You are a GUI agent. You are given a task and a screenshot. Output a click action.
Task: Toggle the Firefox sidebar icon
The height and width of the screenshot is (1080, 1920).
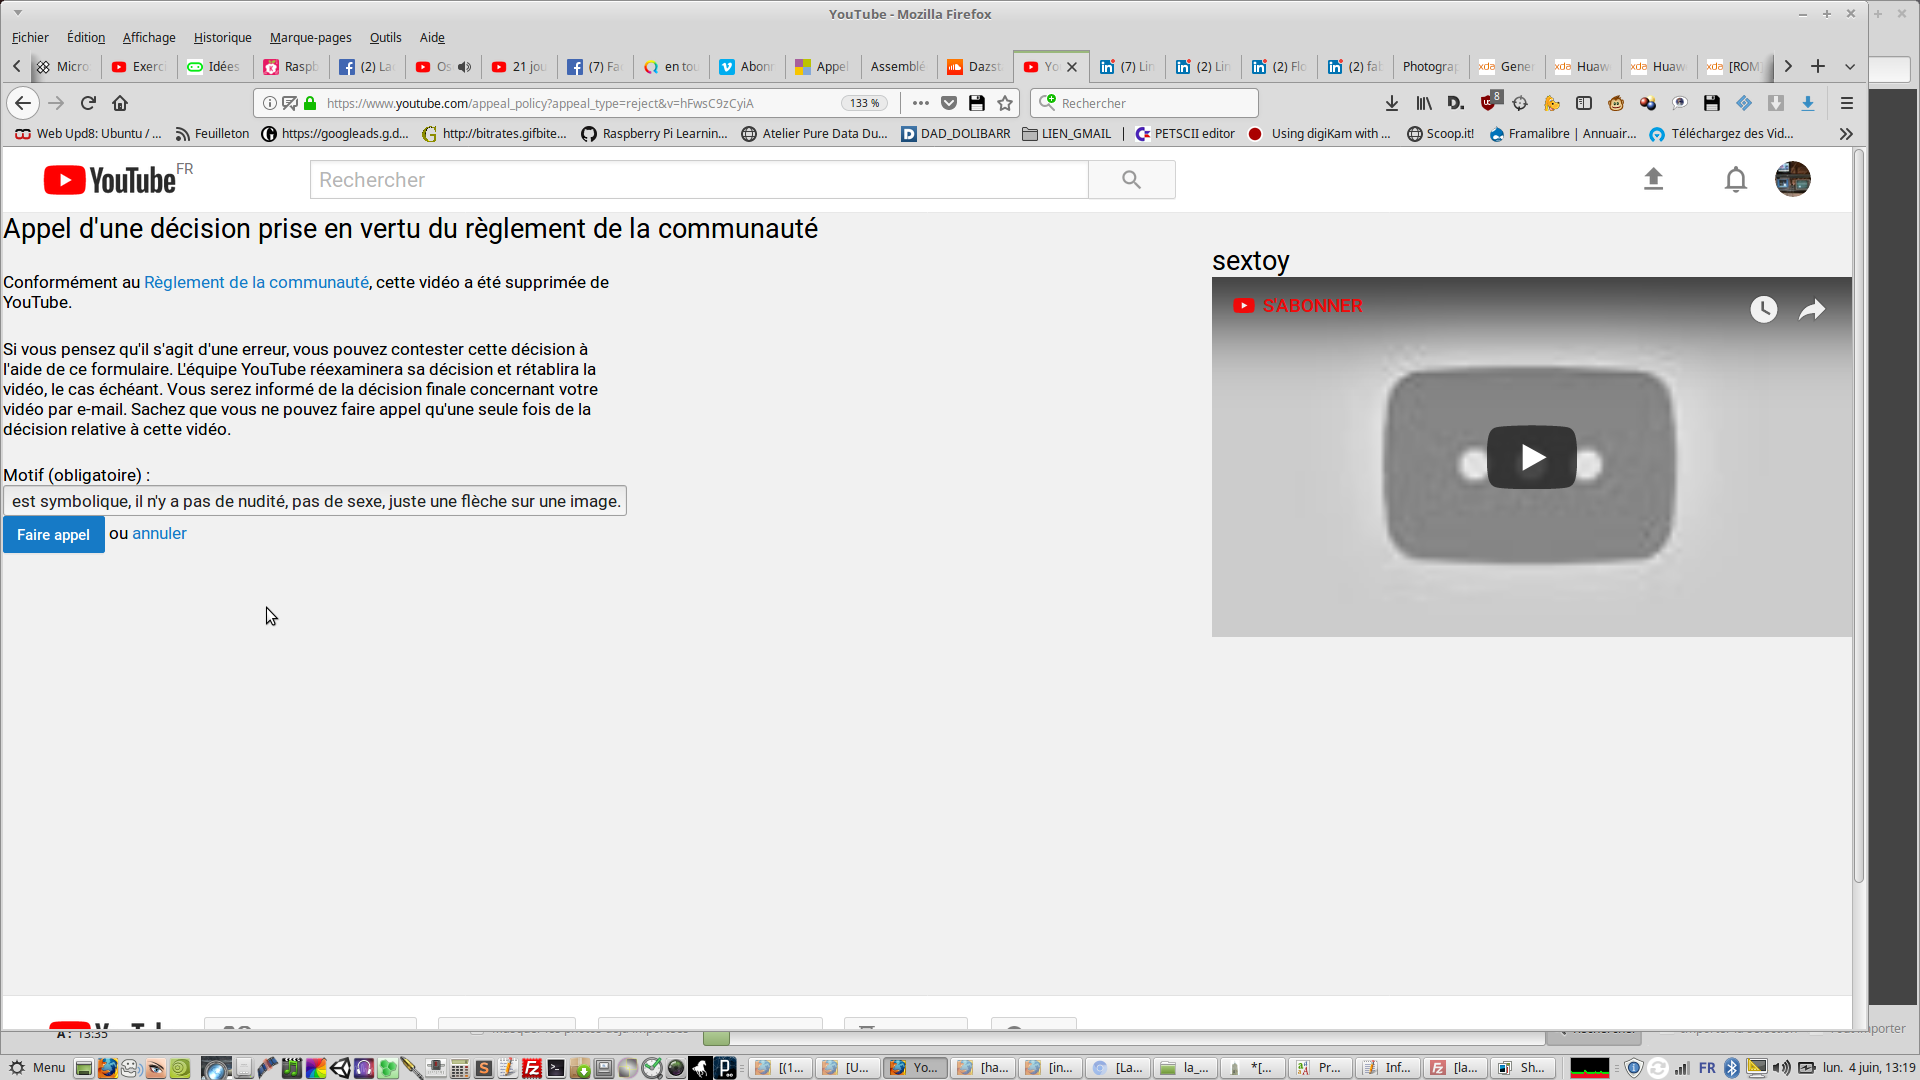(x=1584, y=103)
